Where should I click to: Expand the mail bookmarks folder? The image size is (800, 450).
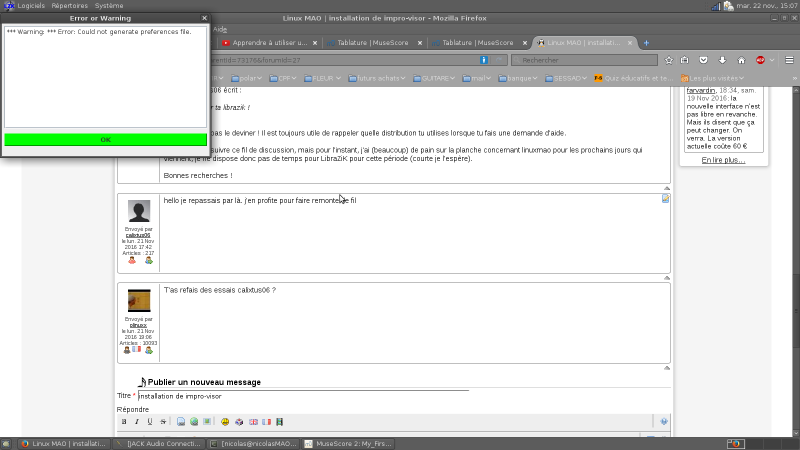[477, 78]
